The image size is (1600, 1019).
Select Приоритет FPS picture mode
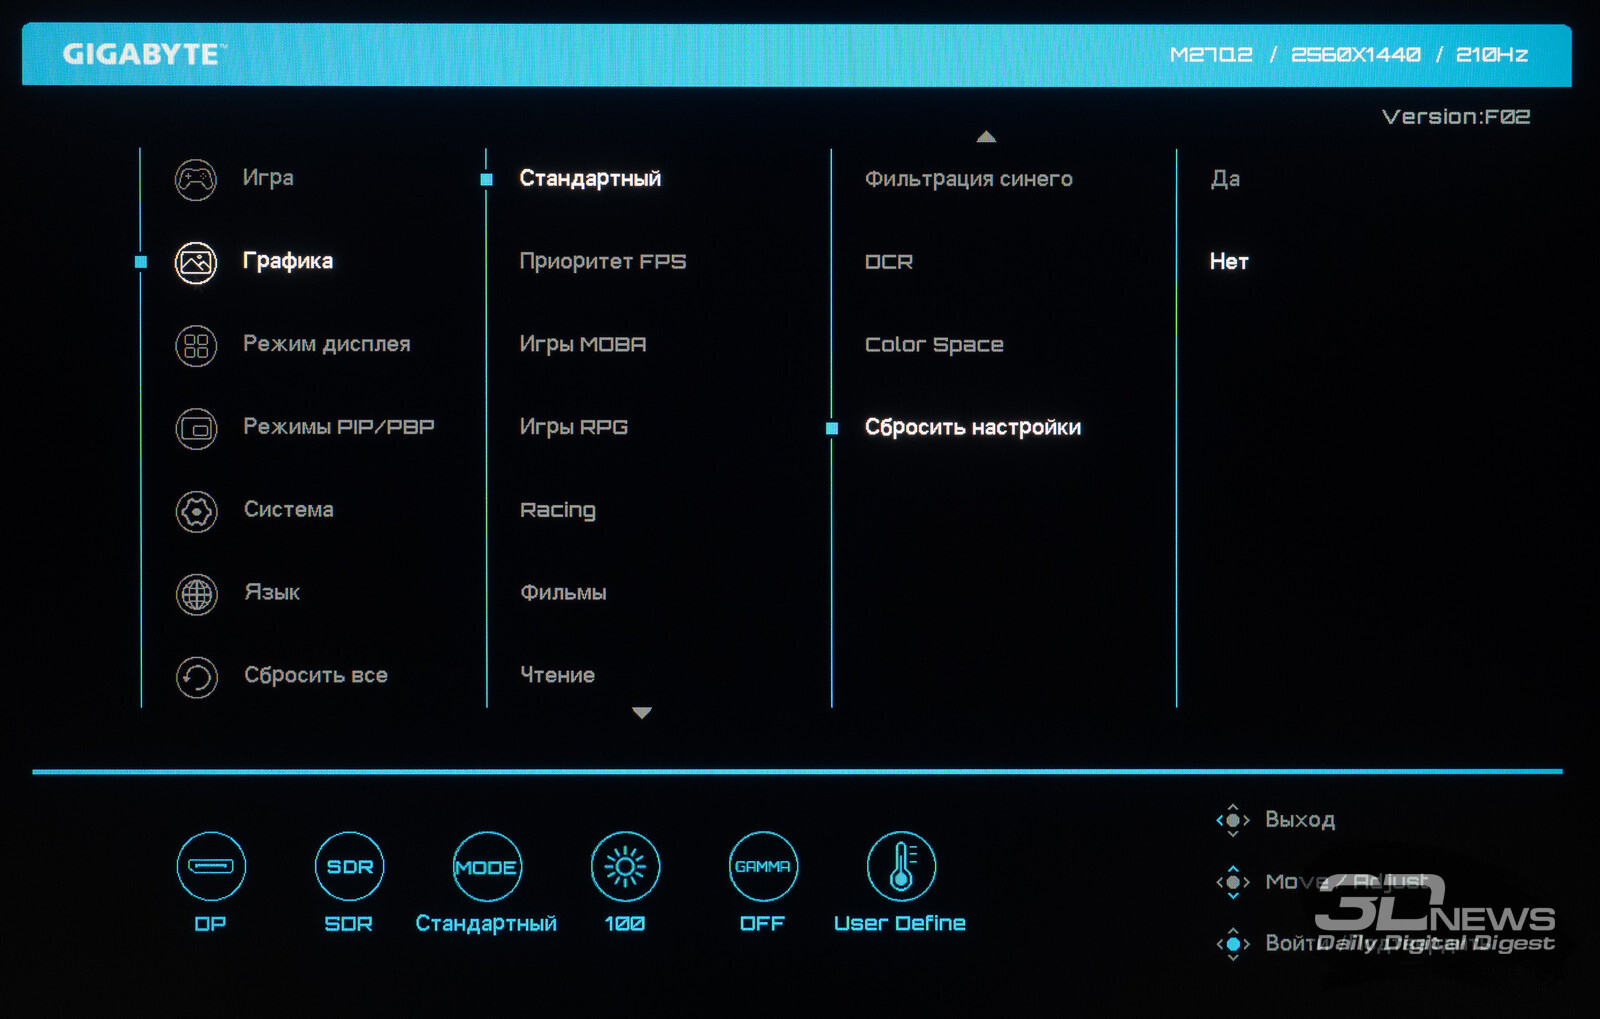[x=602, y=262]
